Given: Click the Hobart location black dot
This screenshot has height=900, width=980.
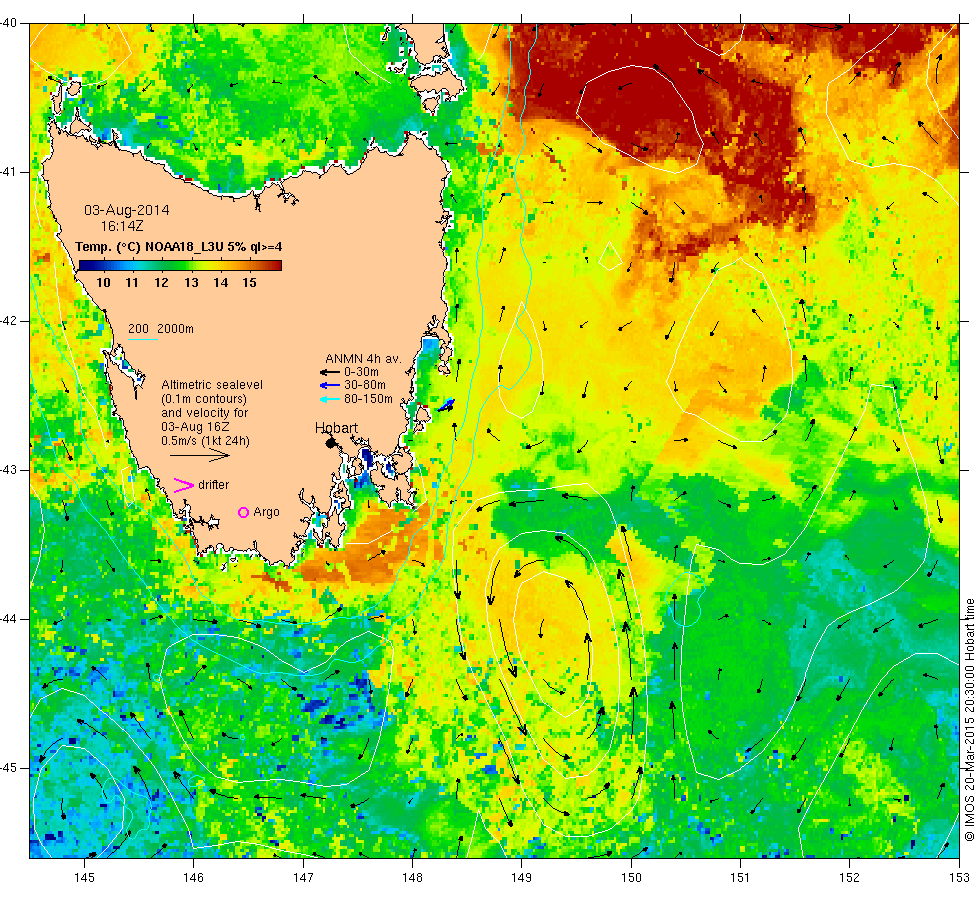Looking at the screenshot, I should (x=331, y=443).
